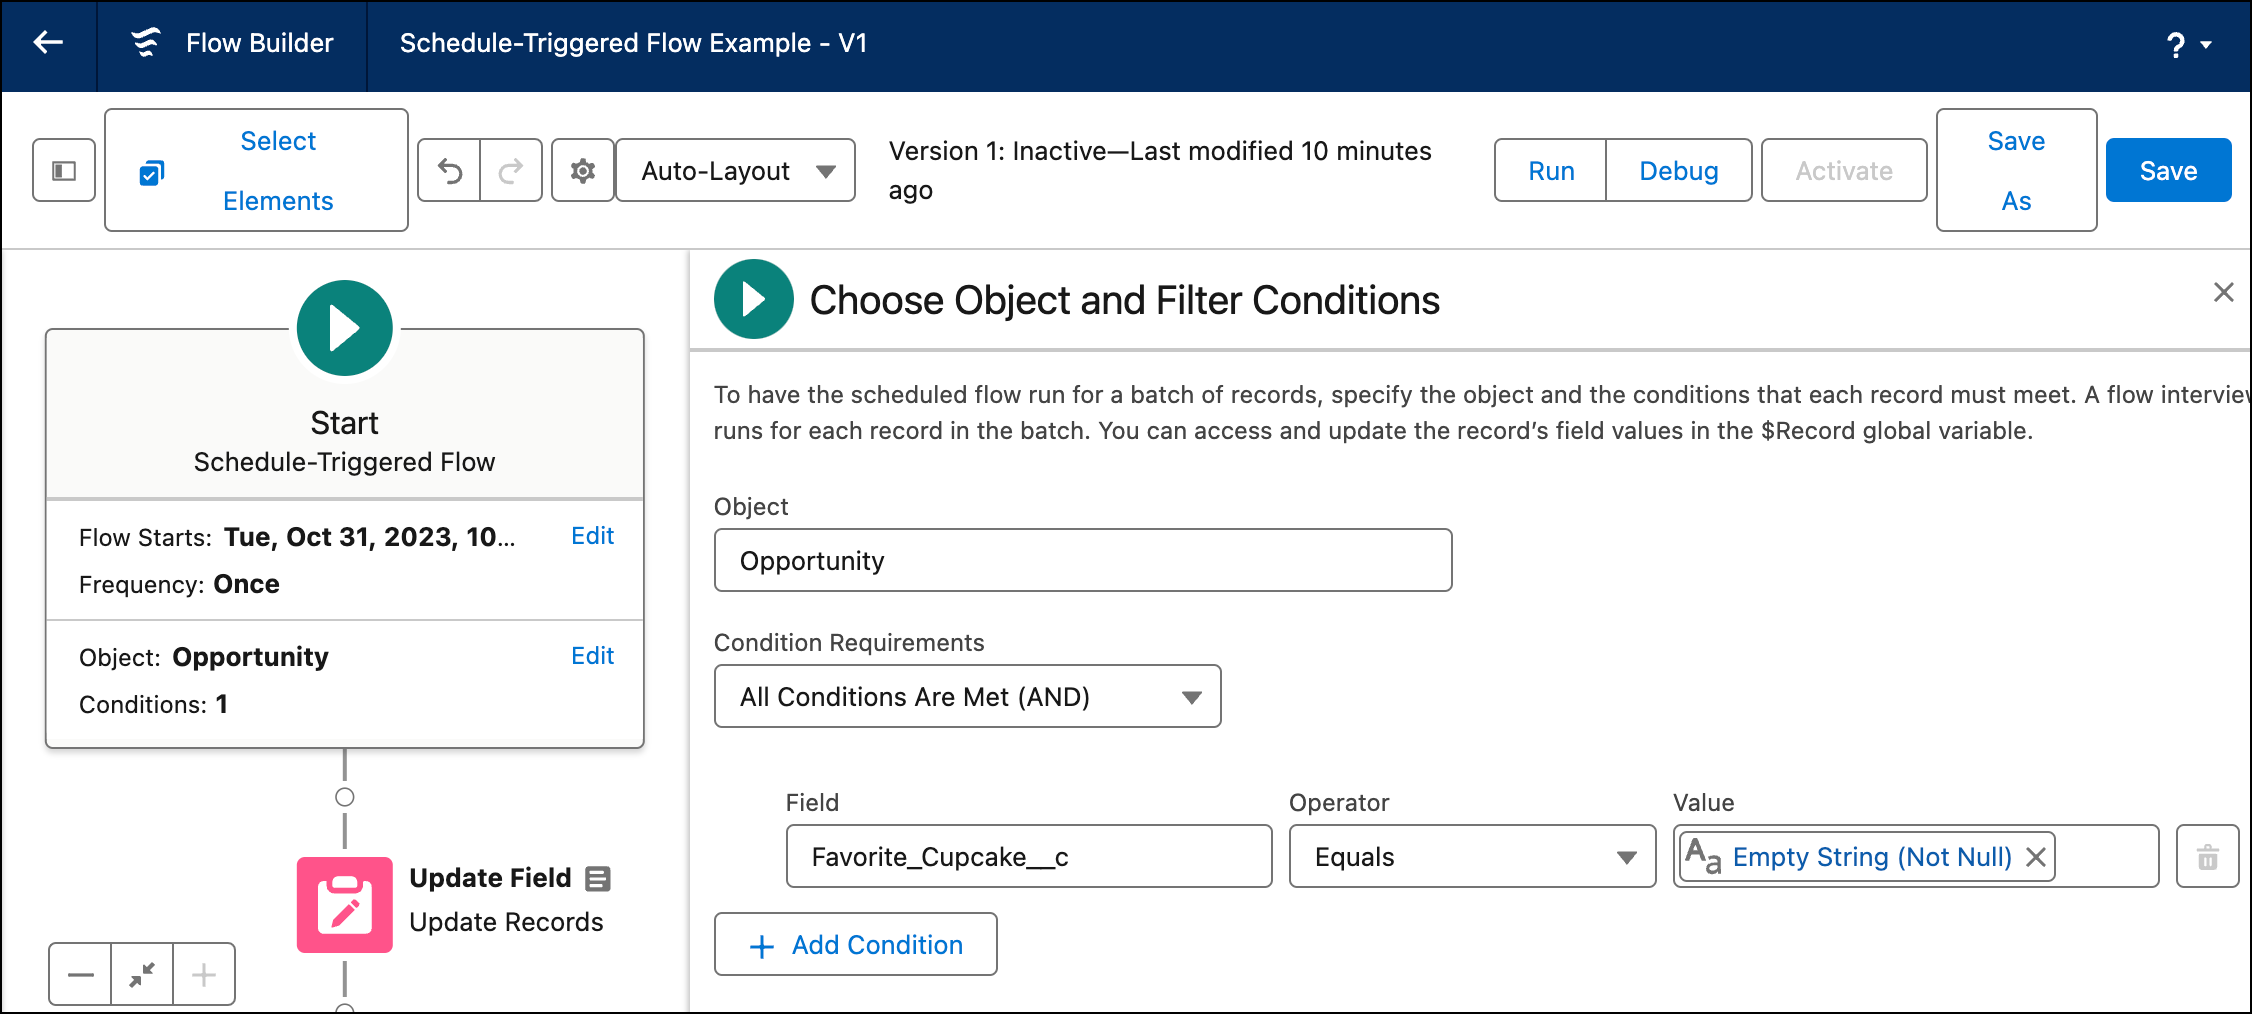Click the 'Conditions: 1' text

coord(153,704)
